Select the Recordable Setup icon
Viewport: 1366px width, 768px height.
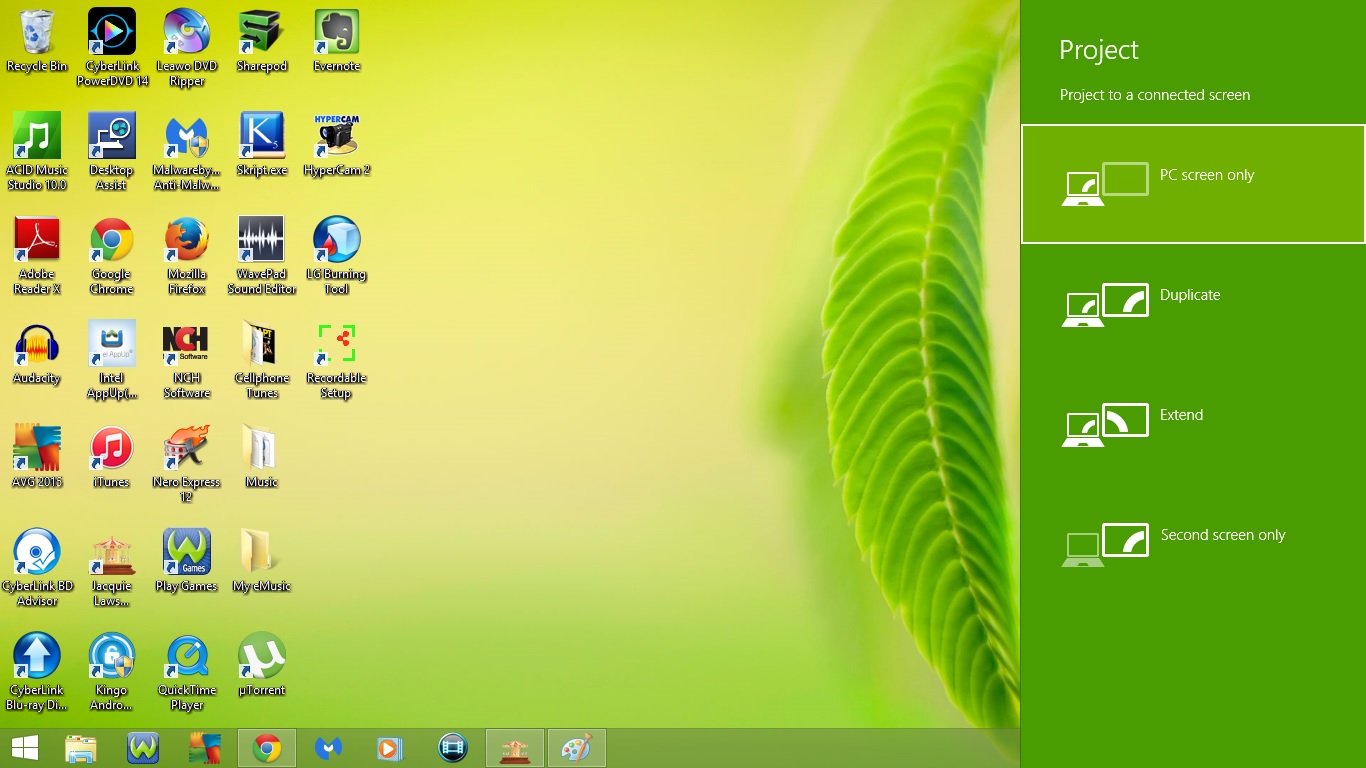point(337,360)
